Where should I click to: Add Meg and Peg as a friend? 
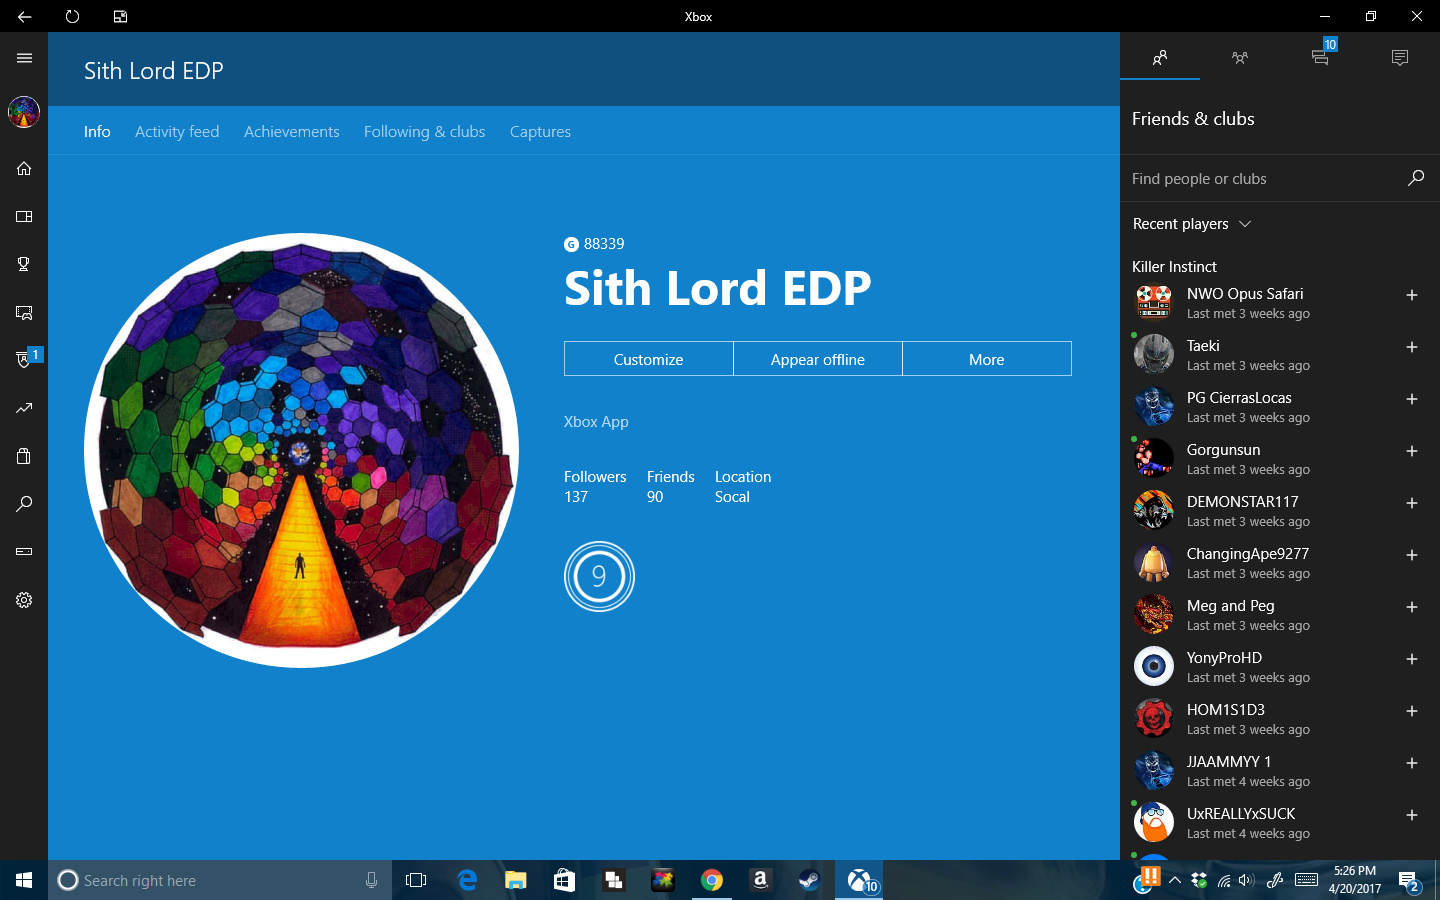click(1412, 607)
